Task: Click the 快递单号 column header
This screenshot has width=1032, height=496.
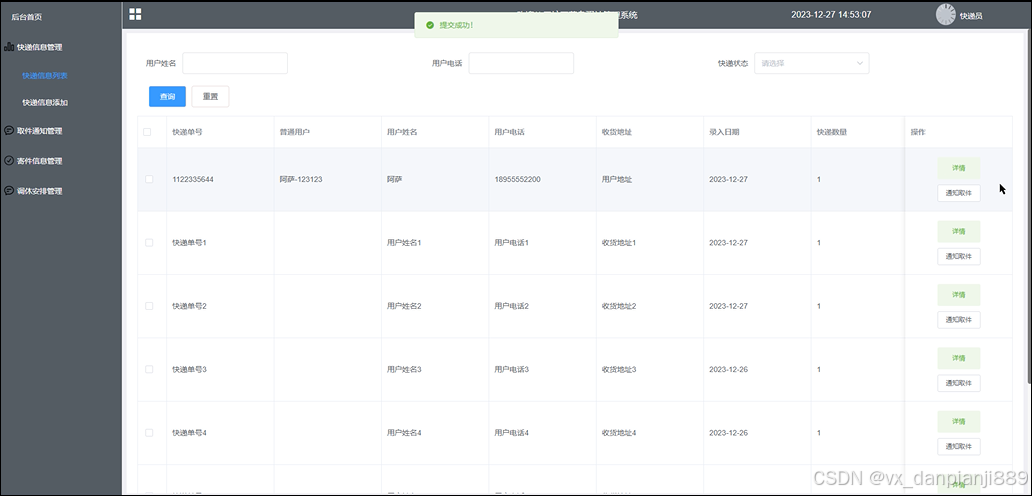Action: click(x=187, y=132)
